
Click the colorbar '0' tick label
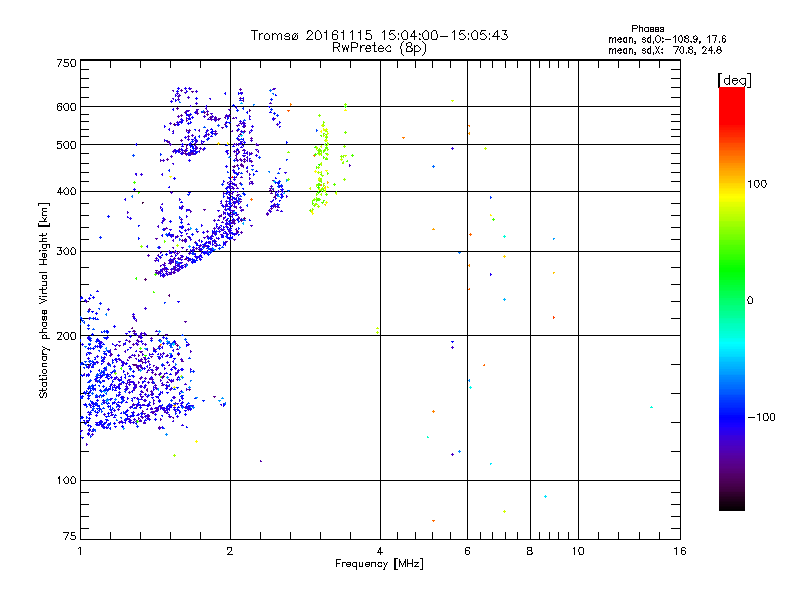(750, 301)
